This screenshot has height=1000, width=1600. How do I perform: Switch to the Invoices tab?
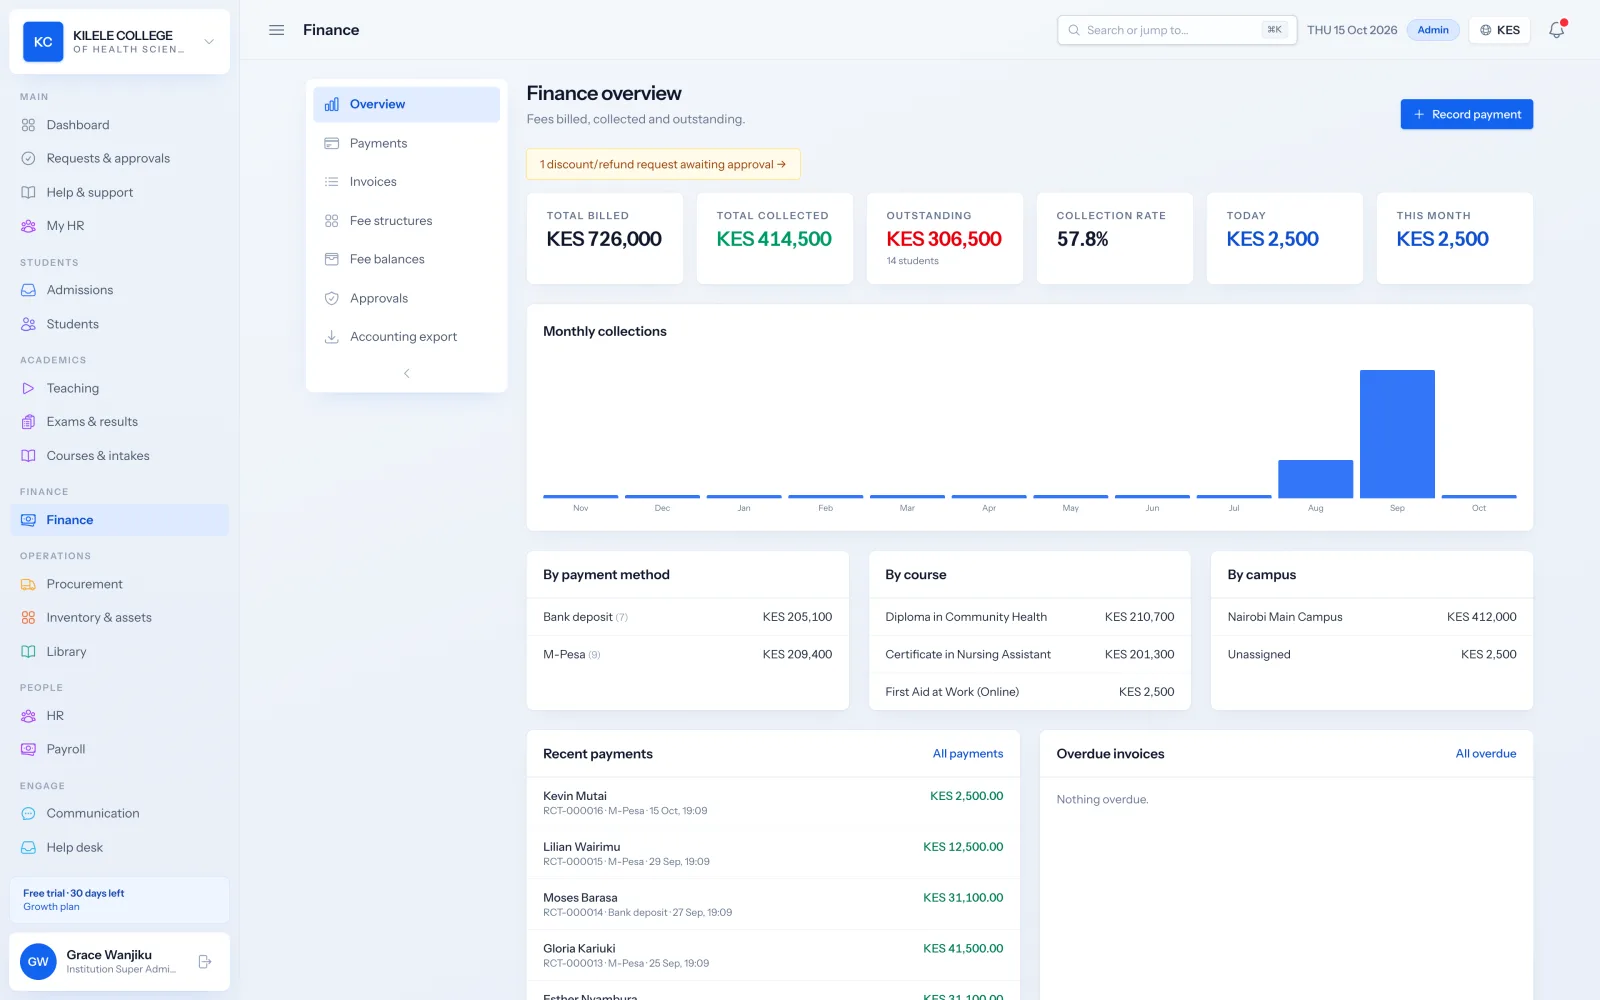pyautogui.click(x=406, y=182)
